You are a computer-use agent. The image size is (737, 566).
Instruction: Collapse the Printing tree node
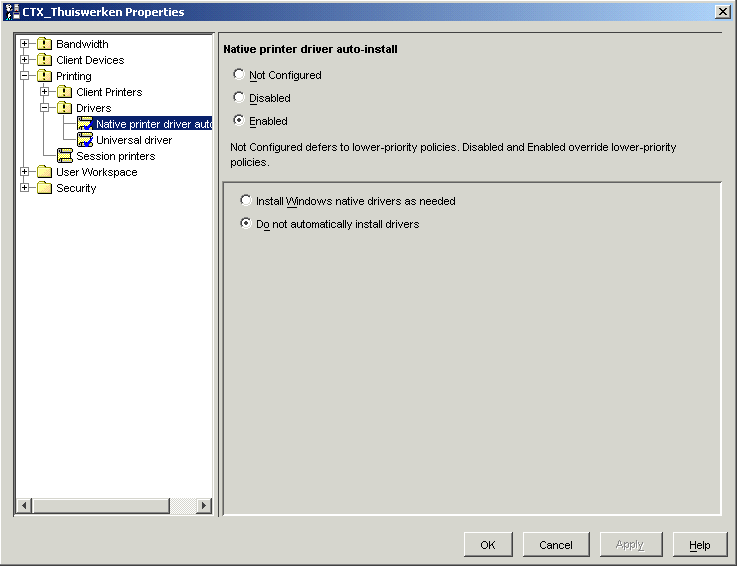click(25, 76)
